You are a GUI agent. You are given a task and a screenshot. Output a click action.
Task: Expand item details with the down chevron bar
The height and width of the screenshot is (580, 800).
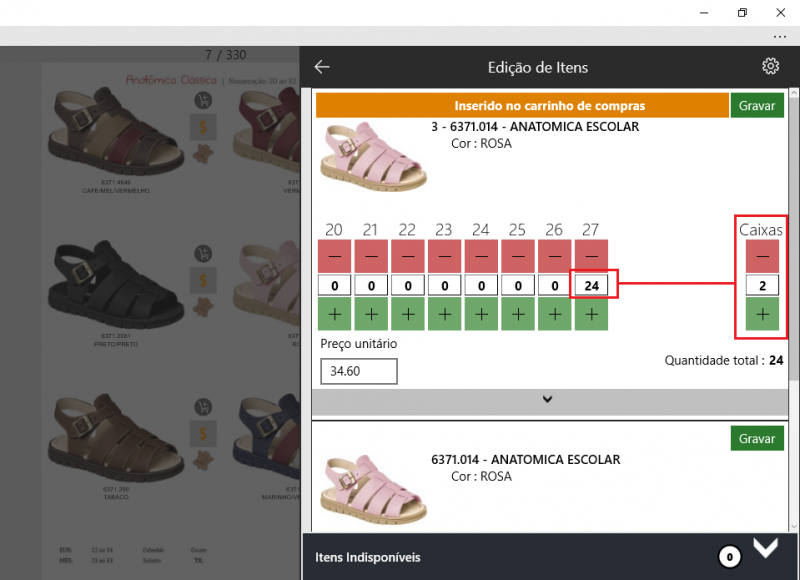coord(547,400)
